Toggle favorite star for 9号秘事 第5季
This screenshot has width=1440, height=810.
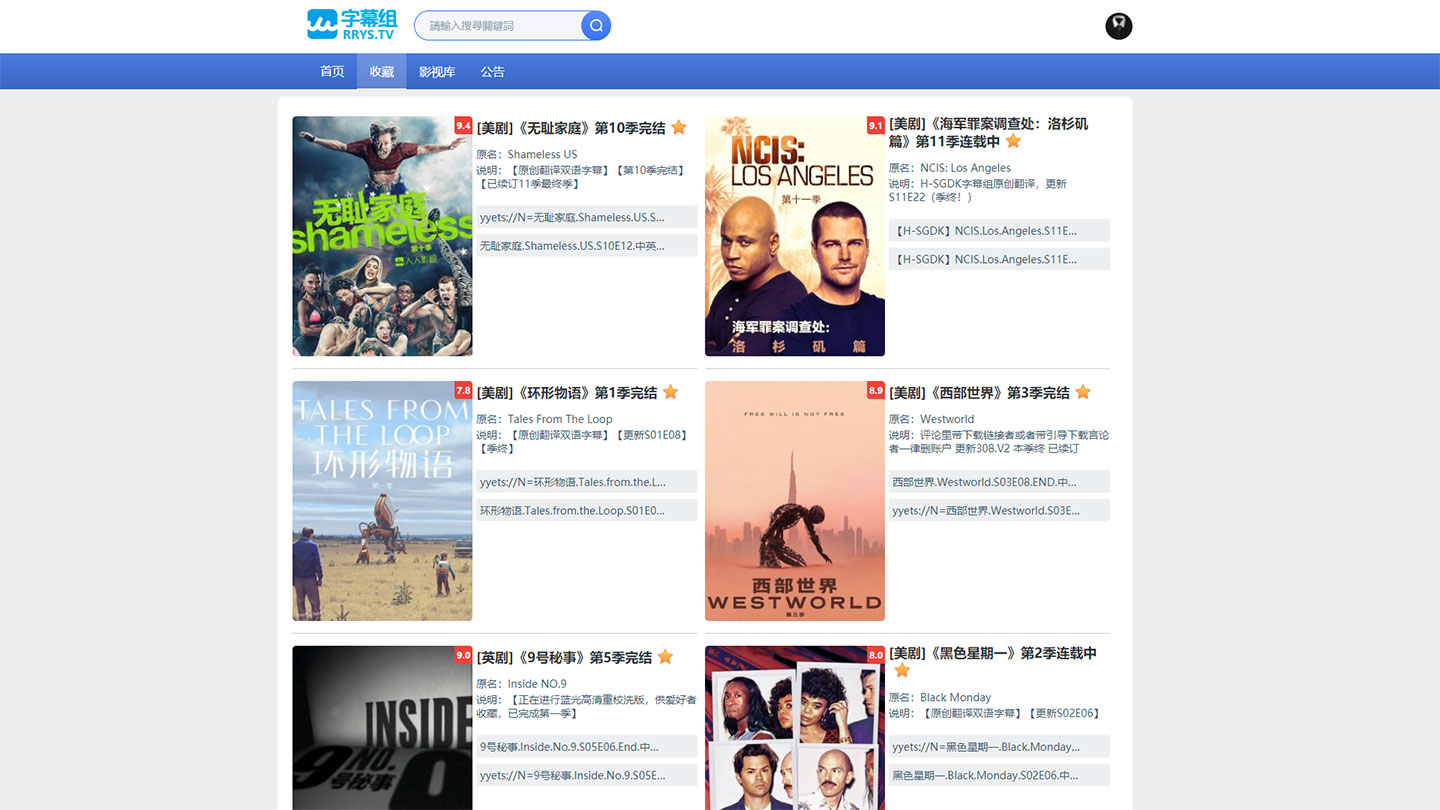coord(665,657)
